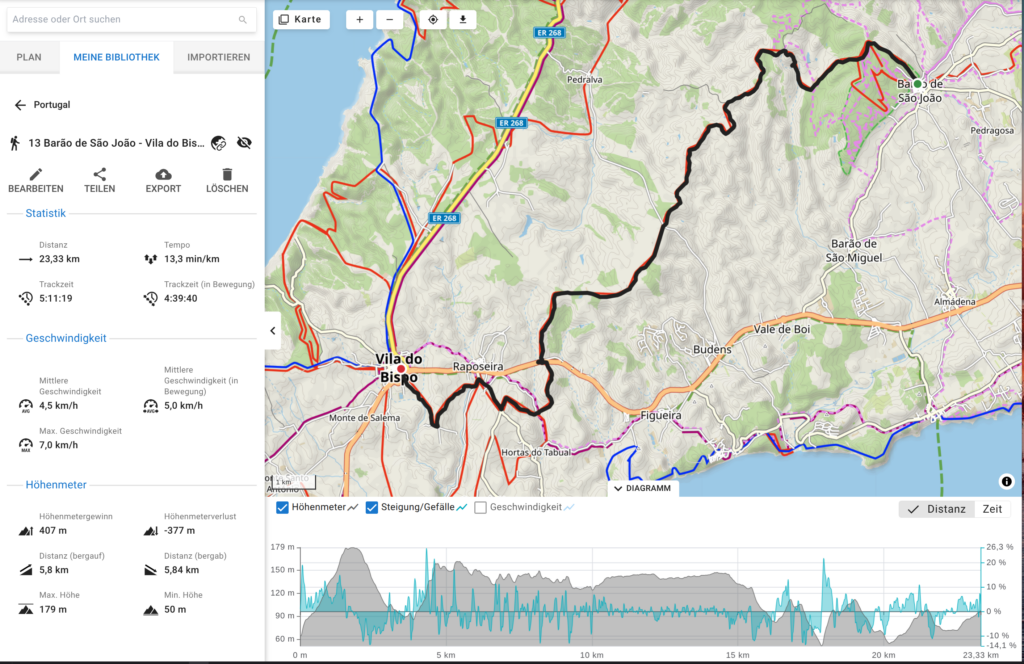Switch to the Plan tab
1024x664 pixels.
coord(29,57)
